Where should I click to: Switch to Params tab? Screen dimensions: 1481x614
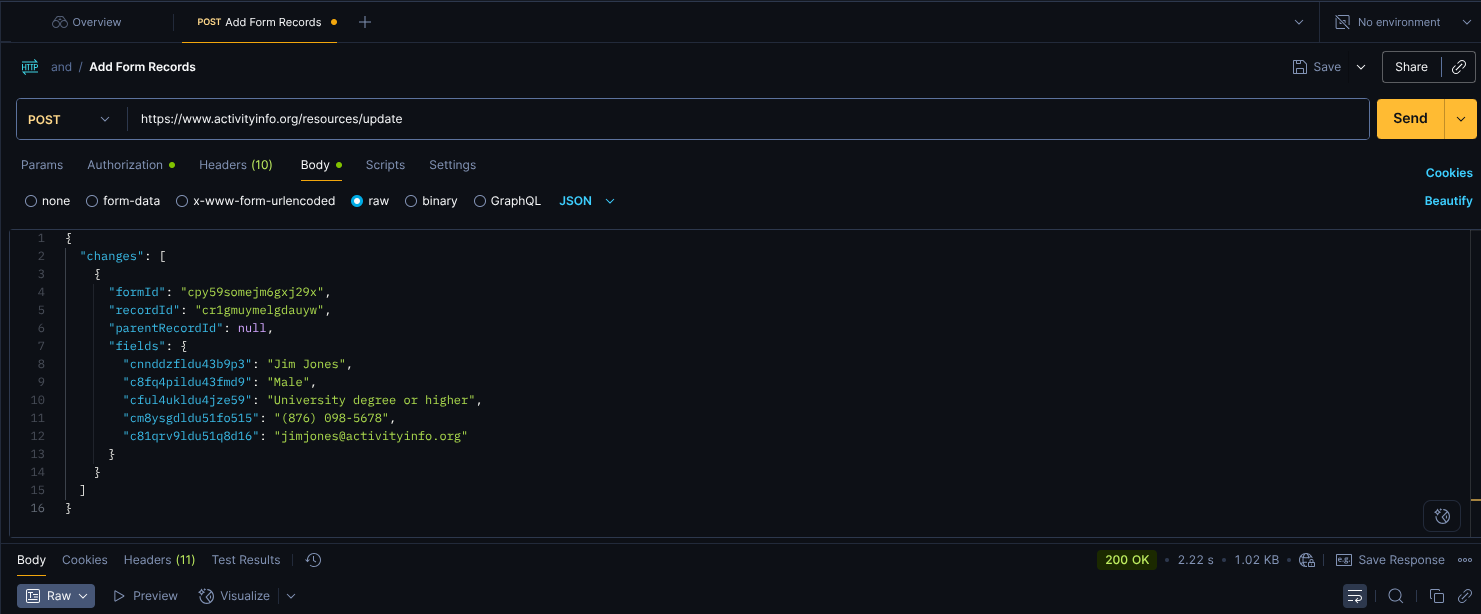(x=42, y=165)
